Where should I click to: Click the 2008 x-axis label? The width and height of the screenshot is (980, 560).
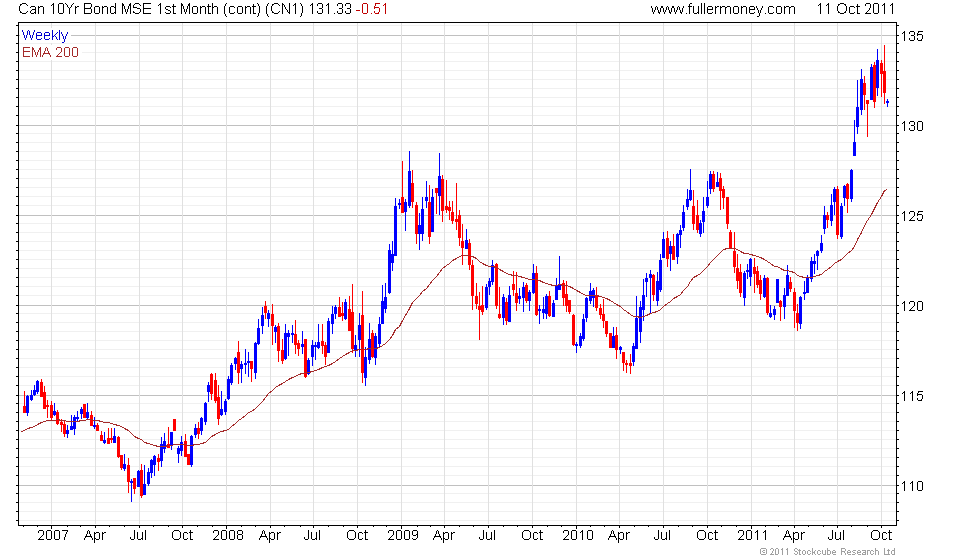pyautogui.click(x=228, y=536)
